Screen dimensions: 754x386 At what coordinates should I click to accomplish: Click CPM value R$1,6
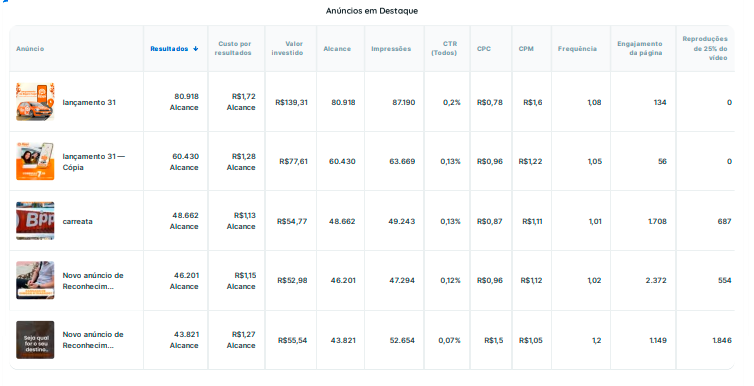[533, 102]
